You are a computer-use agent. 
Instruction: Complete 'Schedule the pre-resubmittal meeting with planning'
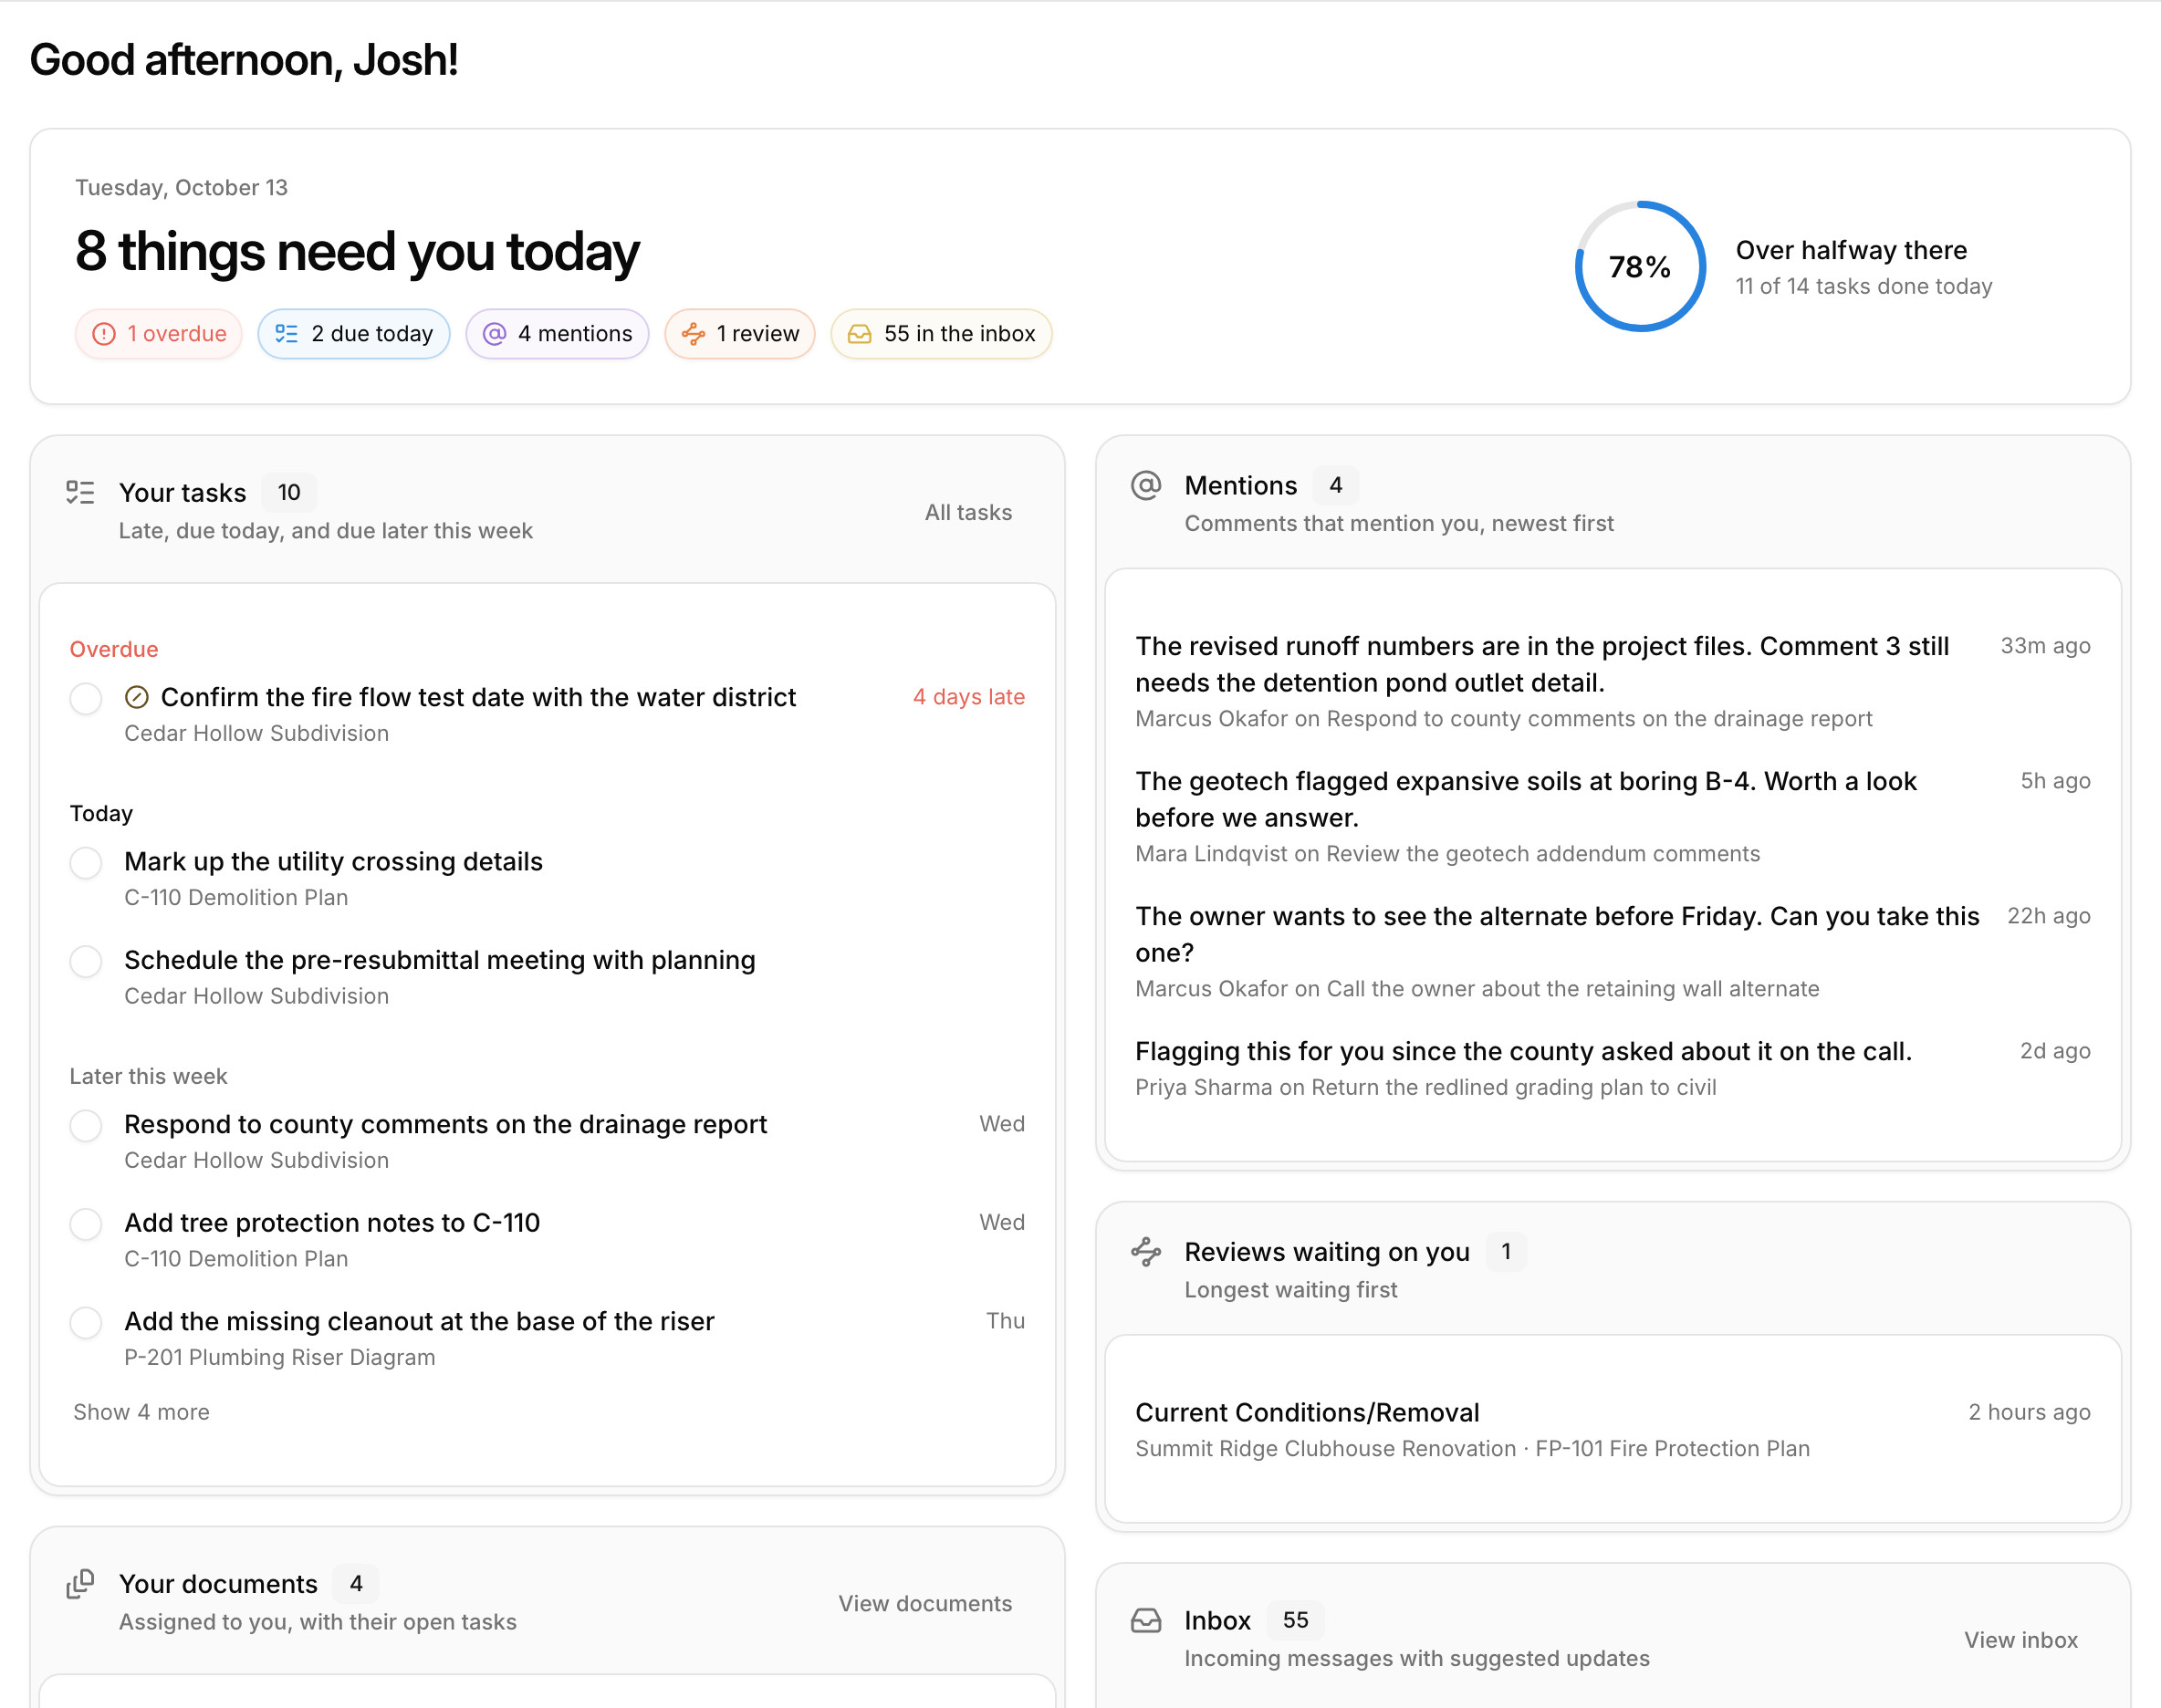point(86,961)
